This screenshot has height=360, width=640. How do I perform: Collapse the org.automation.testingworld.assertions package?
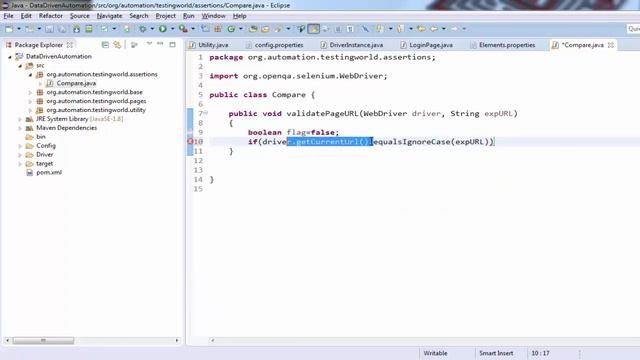pyautogui.click(x=30, y=75)
